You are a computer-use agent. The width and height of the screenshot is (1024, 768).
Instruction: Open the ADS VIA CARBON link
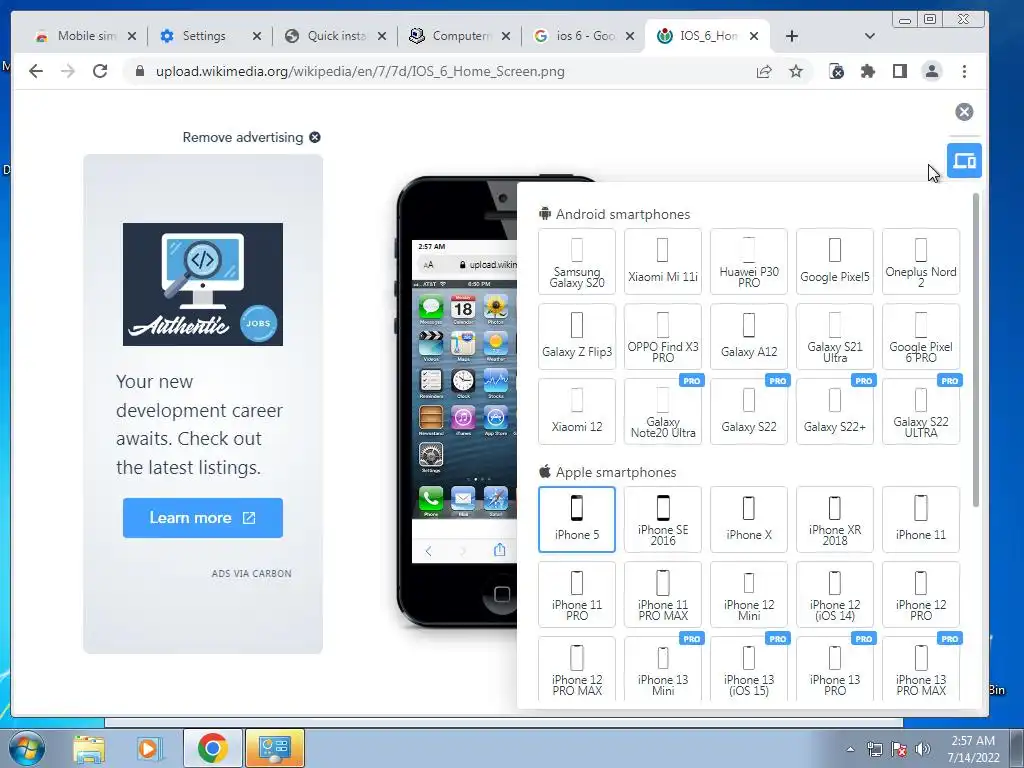(251, 573)
